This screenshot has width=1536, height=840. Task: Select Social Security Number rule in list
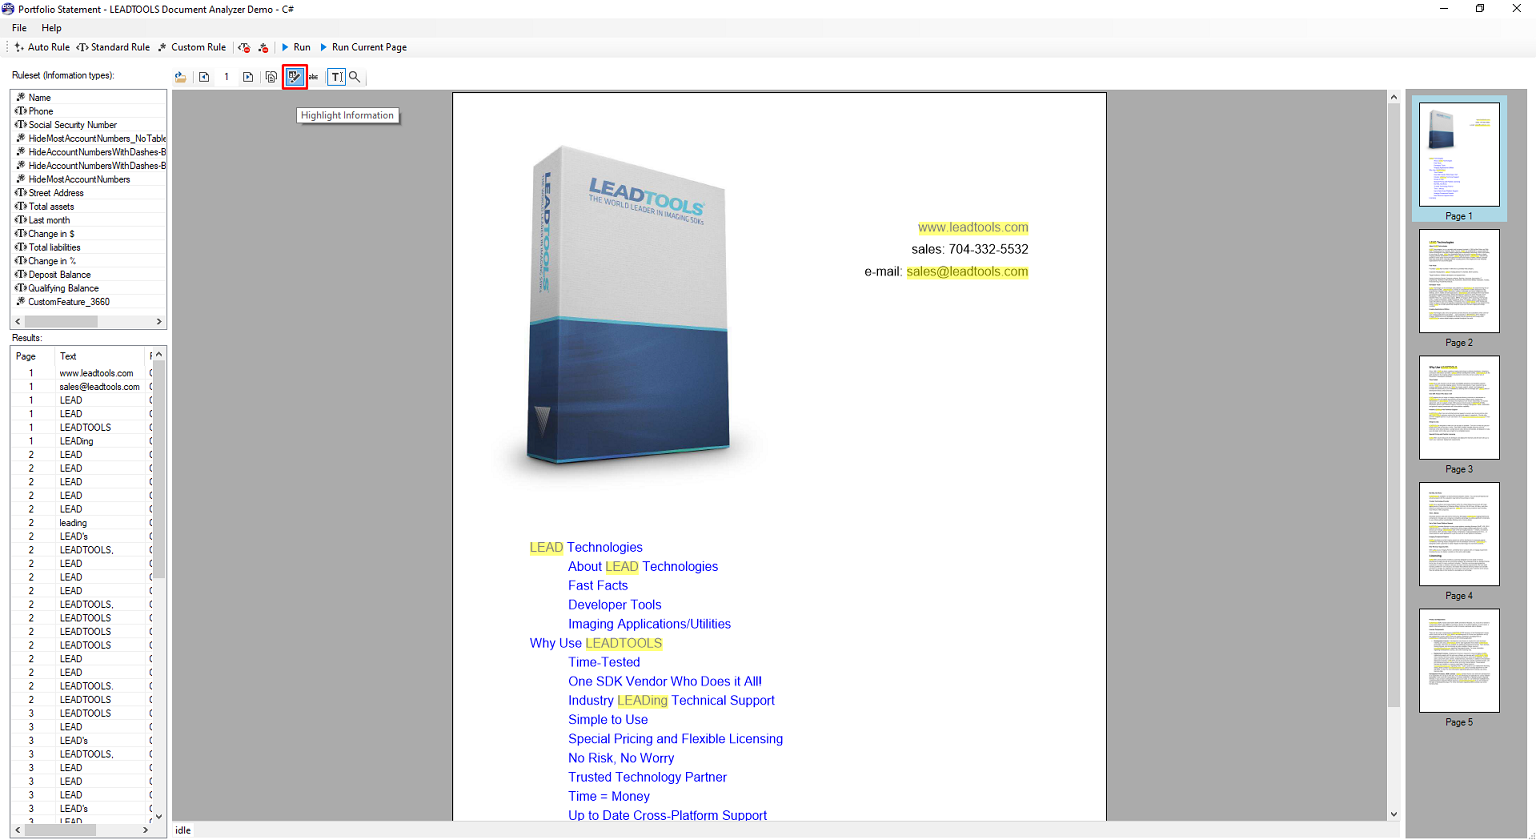(x=72, y=125)
